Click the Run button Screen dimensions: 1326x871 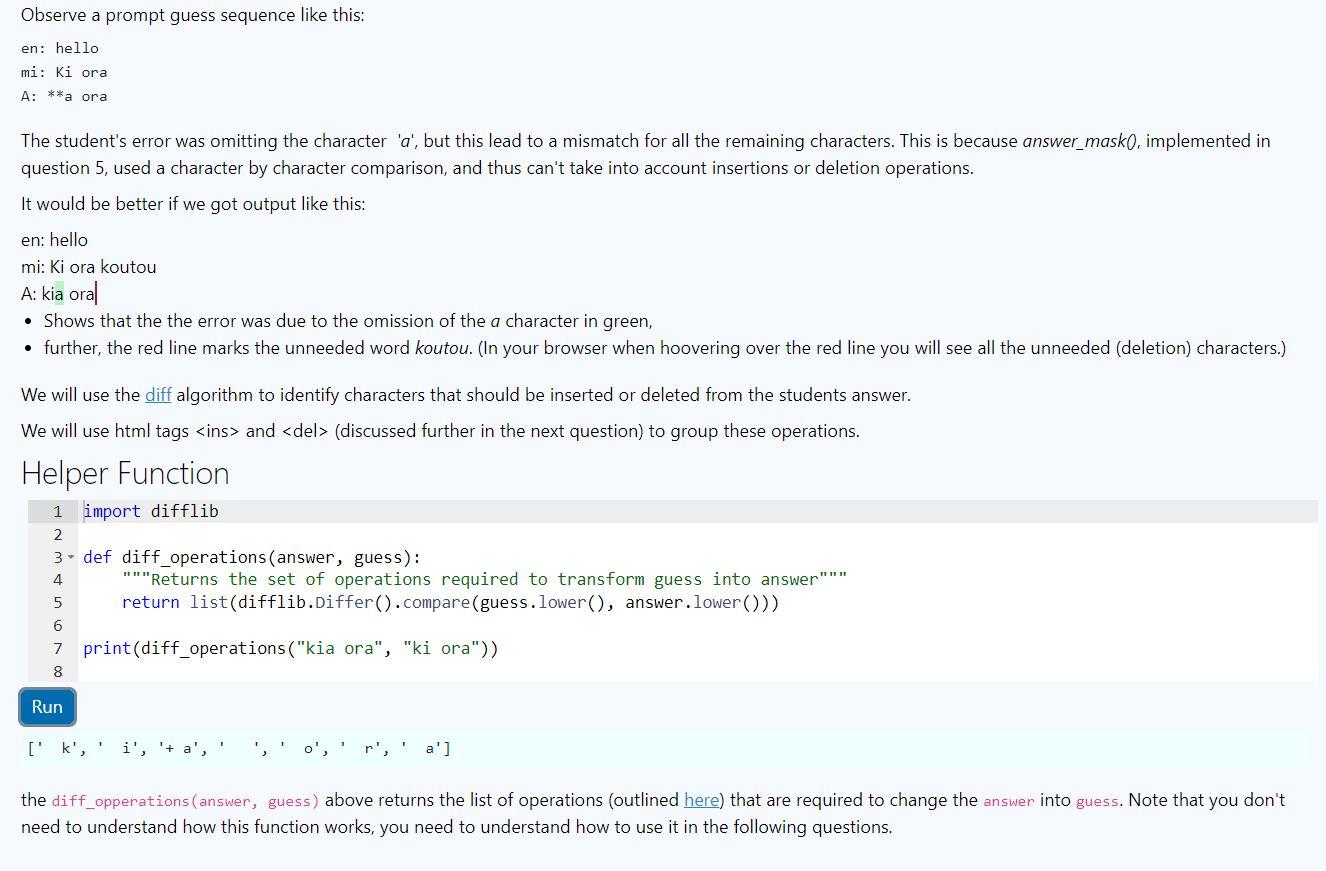[47, 707]
